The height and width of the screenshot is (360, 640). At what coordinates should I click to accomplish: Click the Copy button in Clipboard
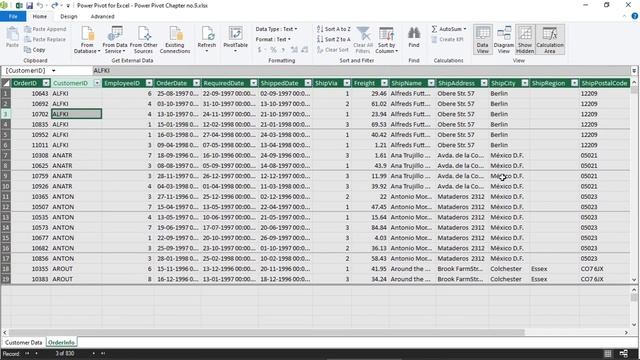[x=35, y=50]
